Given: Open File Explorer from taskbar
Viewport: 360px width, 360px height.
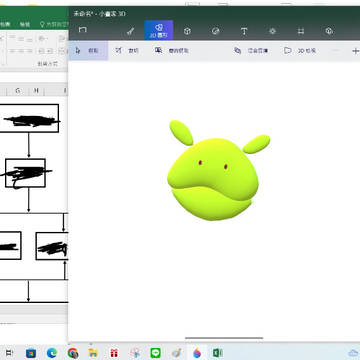Looking at the screenshot, I should (93, 353).
